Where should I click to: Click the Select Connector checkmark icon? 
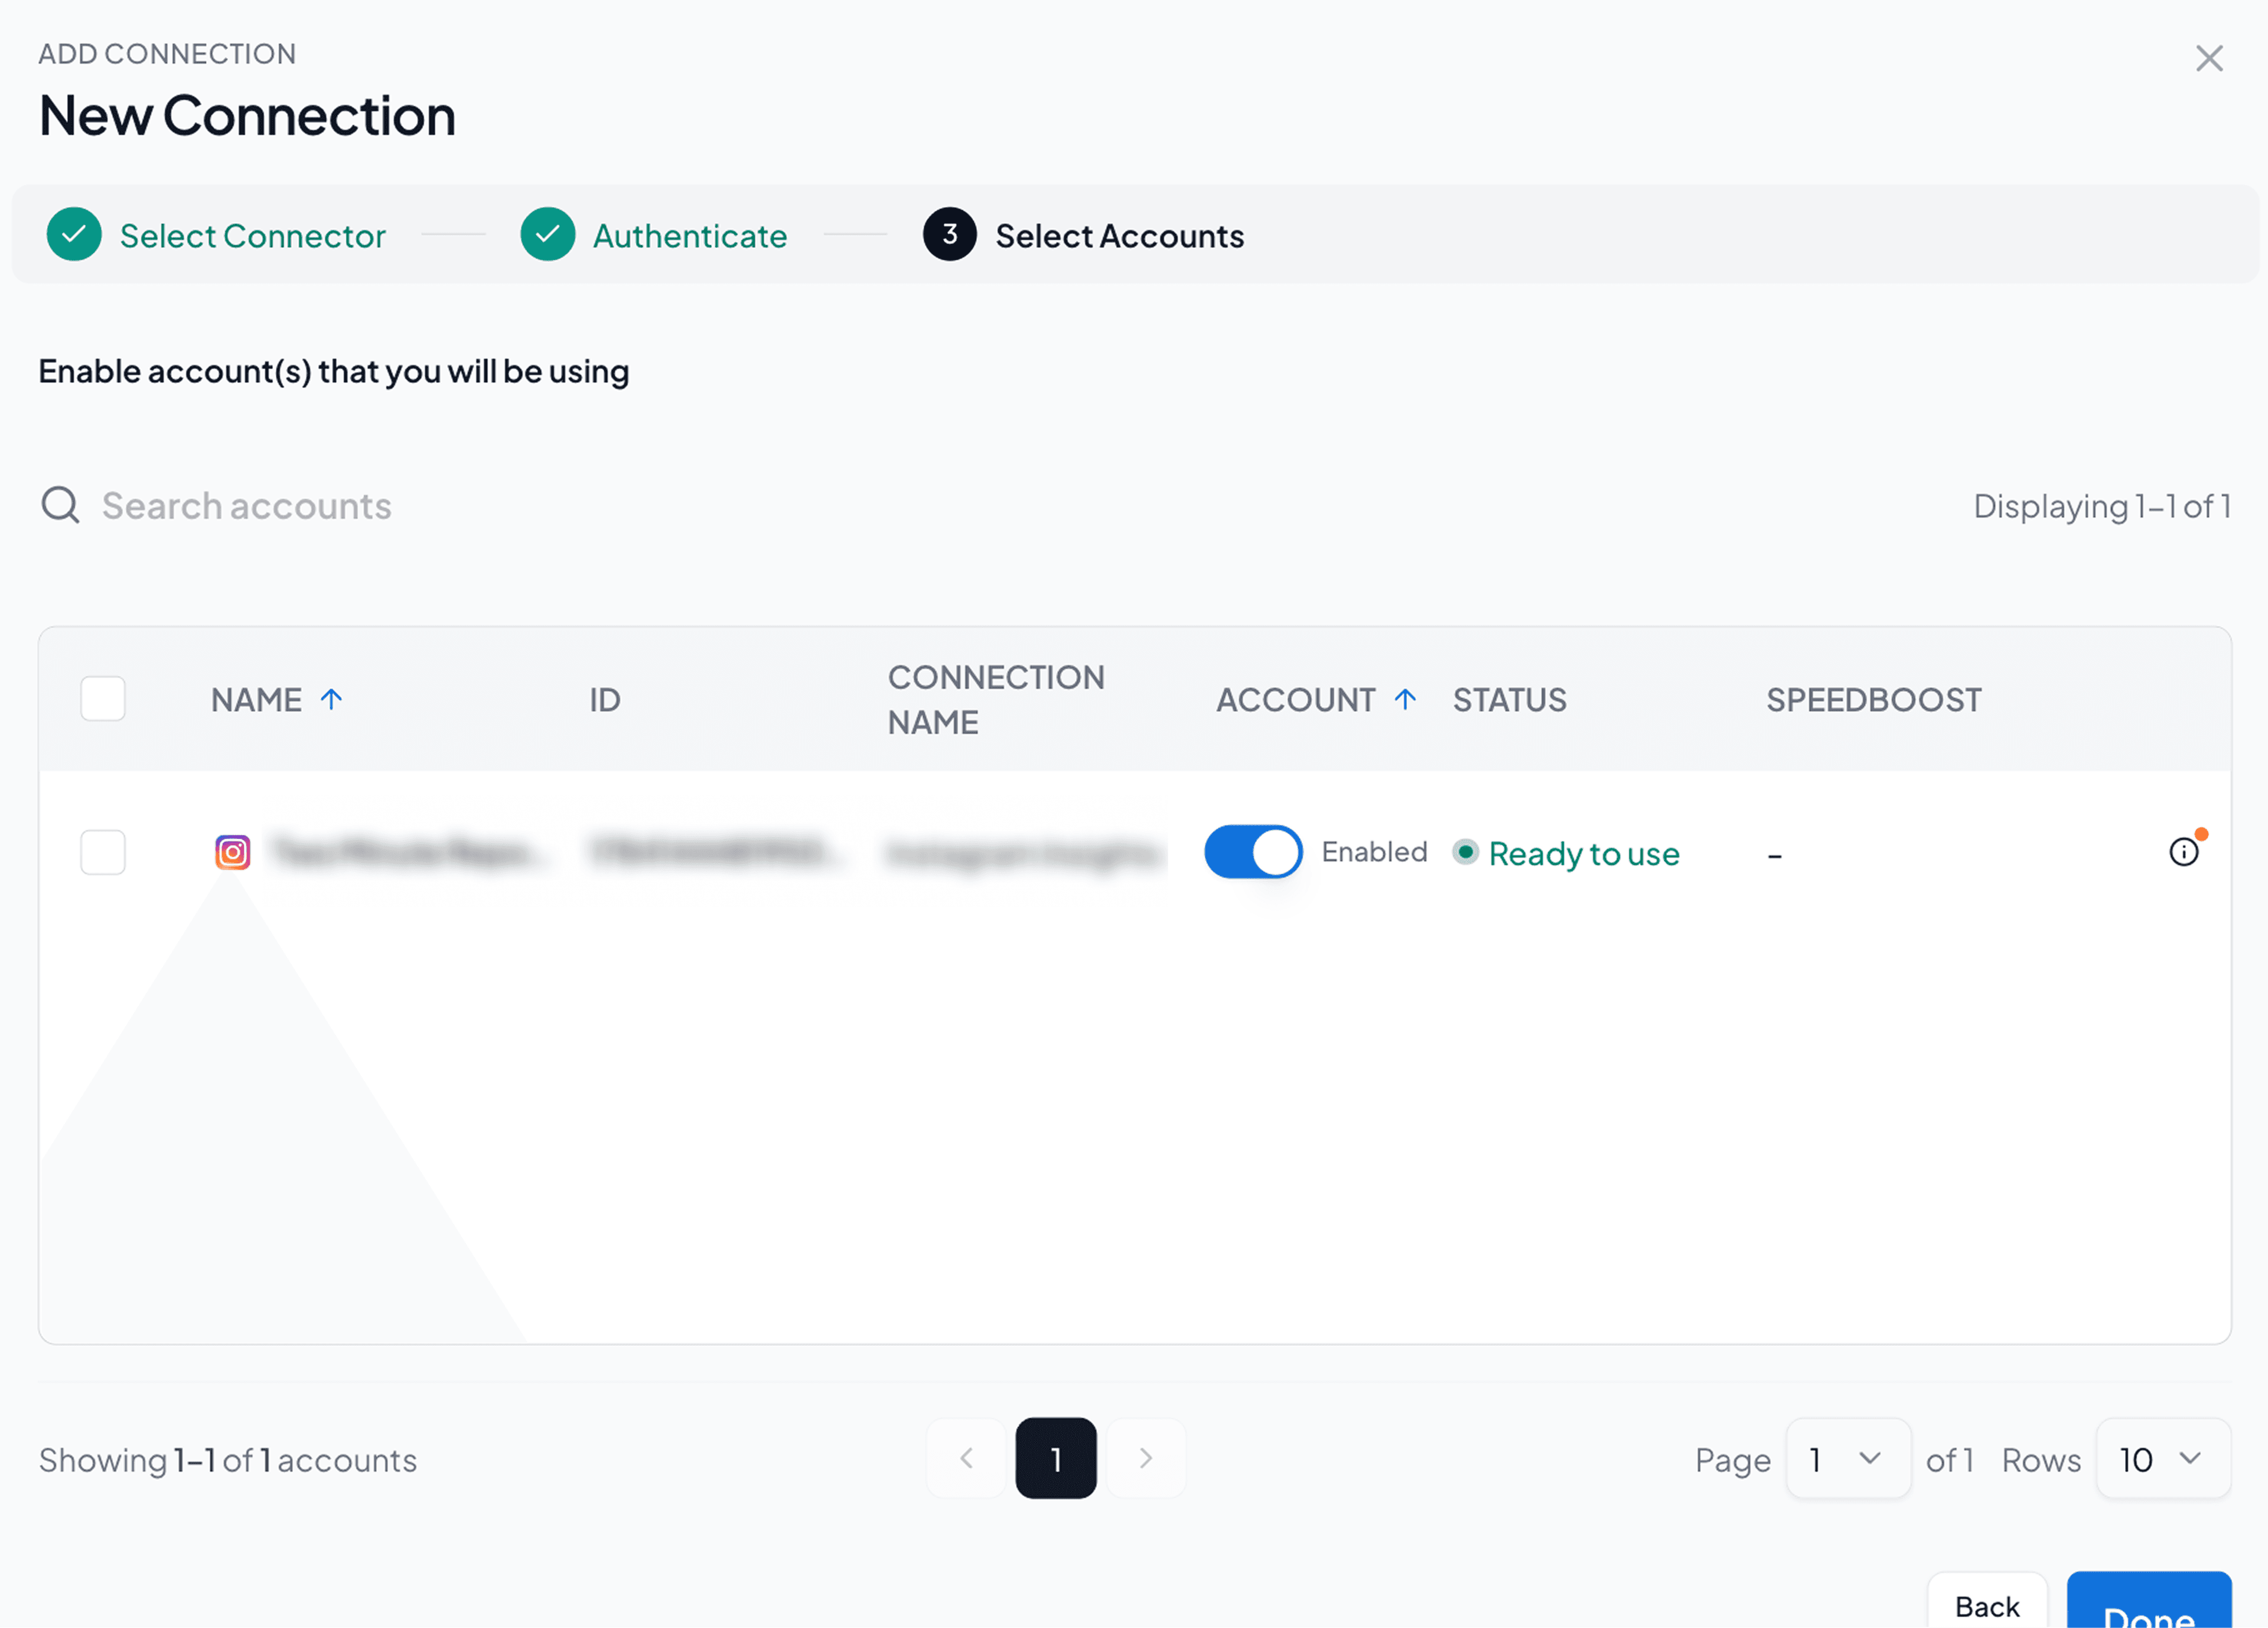tap(74, 234)
